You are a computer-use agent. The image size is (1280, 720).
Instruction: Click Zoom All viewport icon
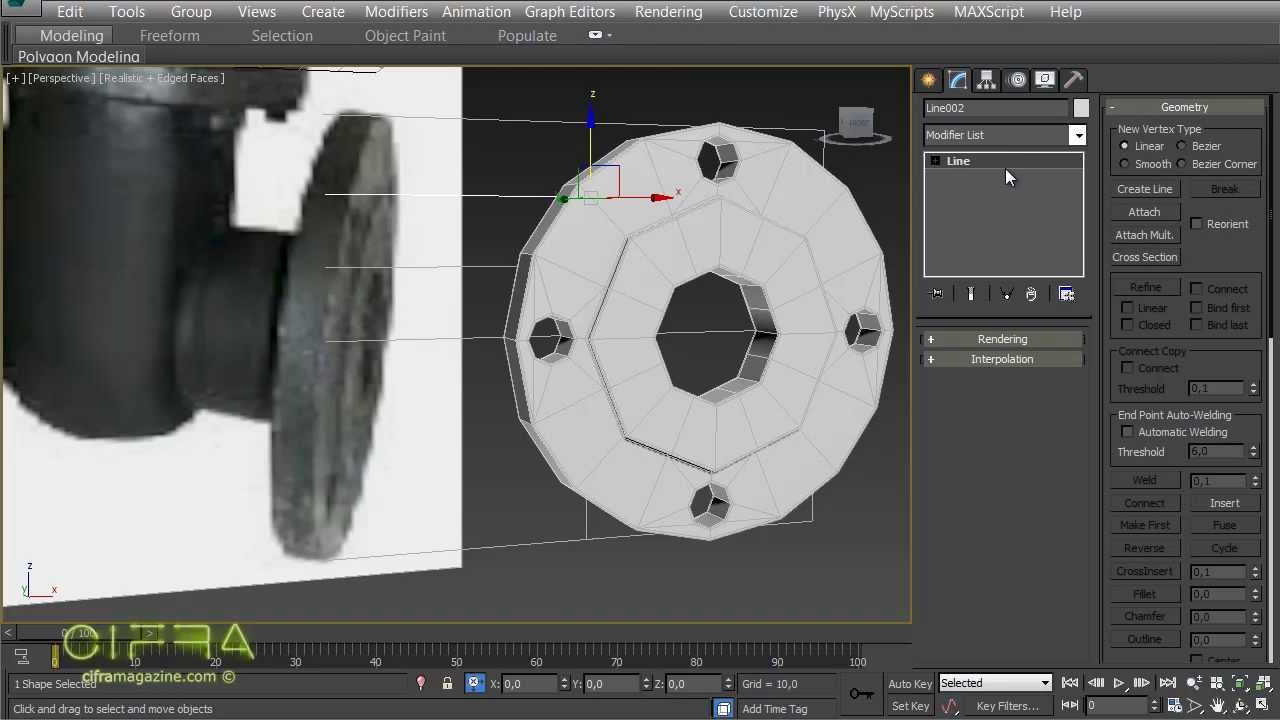click(x=1217, y=684)
